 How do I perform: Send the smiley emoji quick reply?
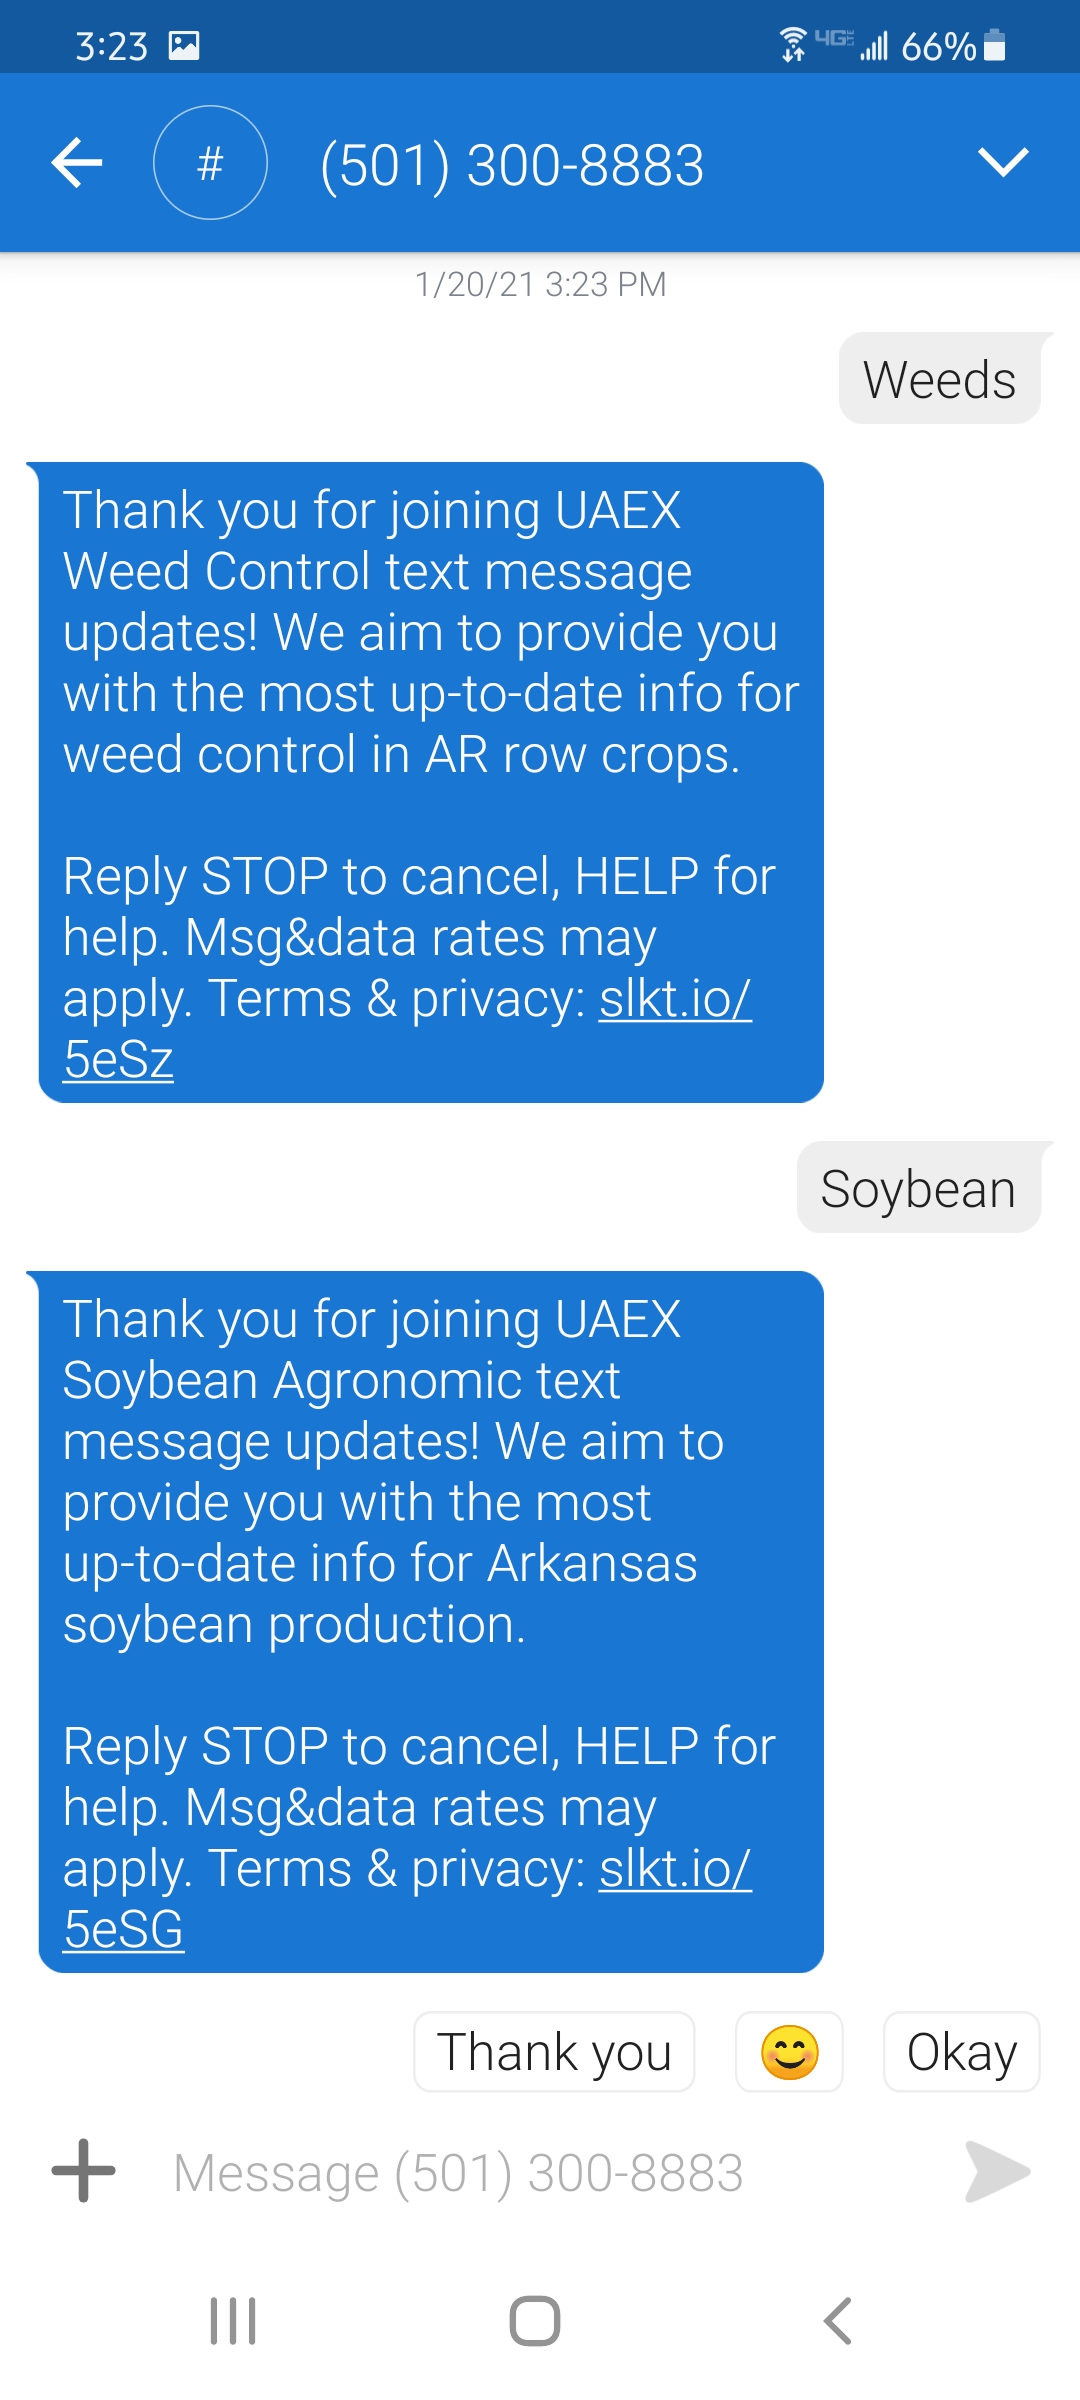point(789,2052)
